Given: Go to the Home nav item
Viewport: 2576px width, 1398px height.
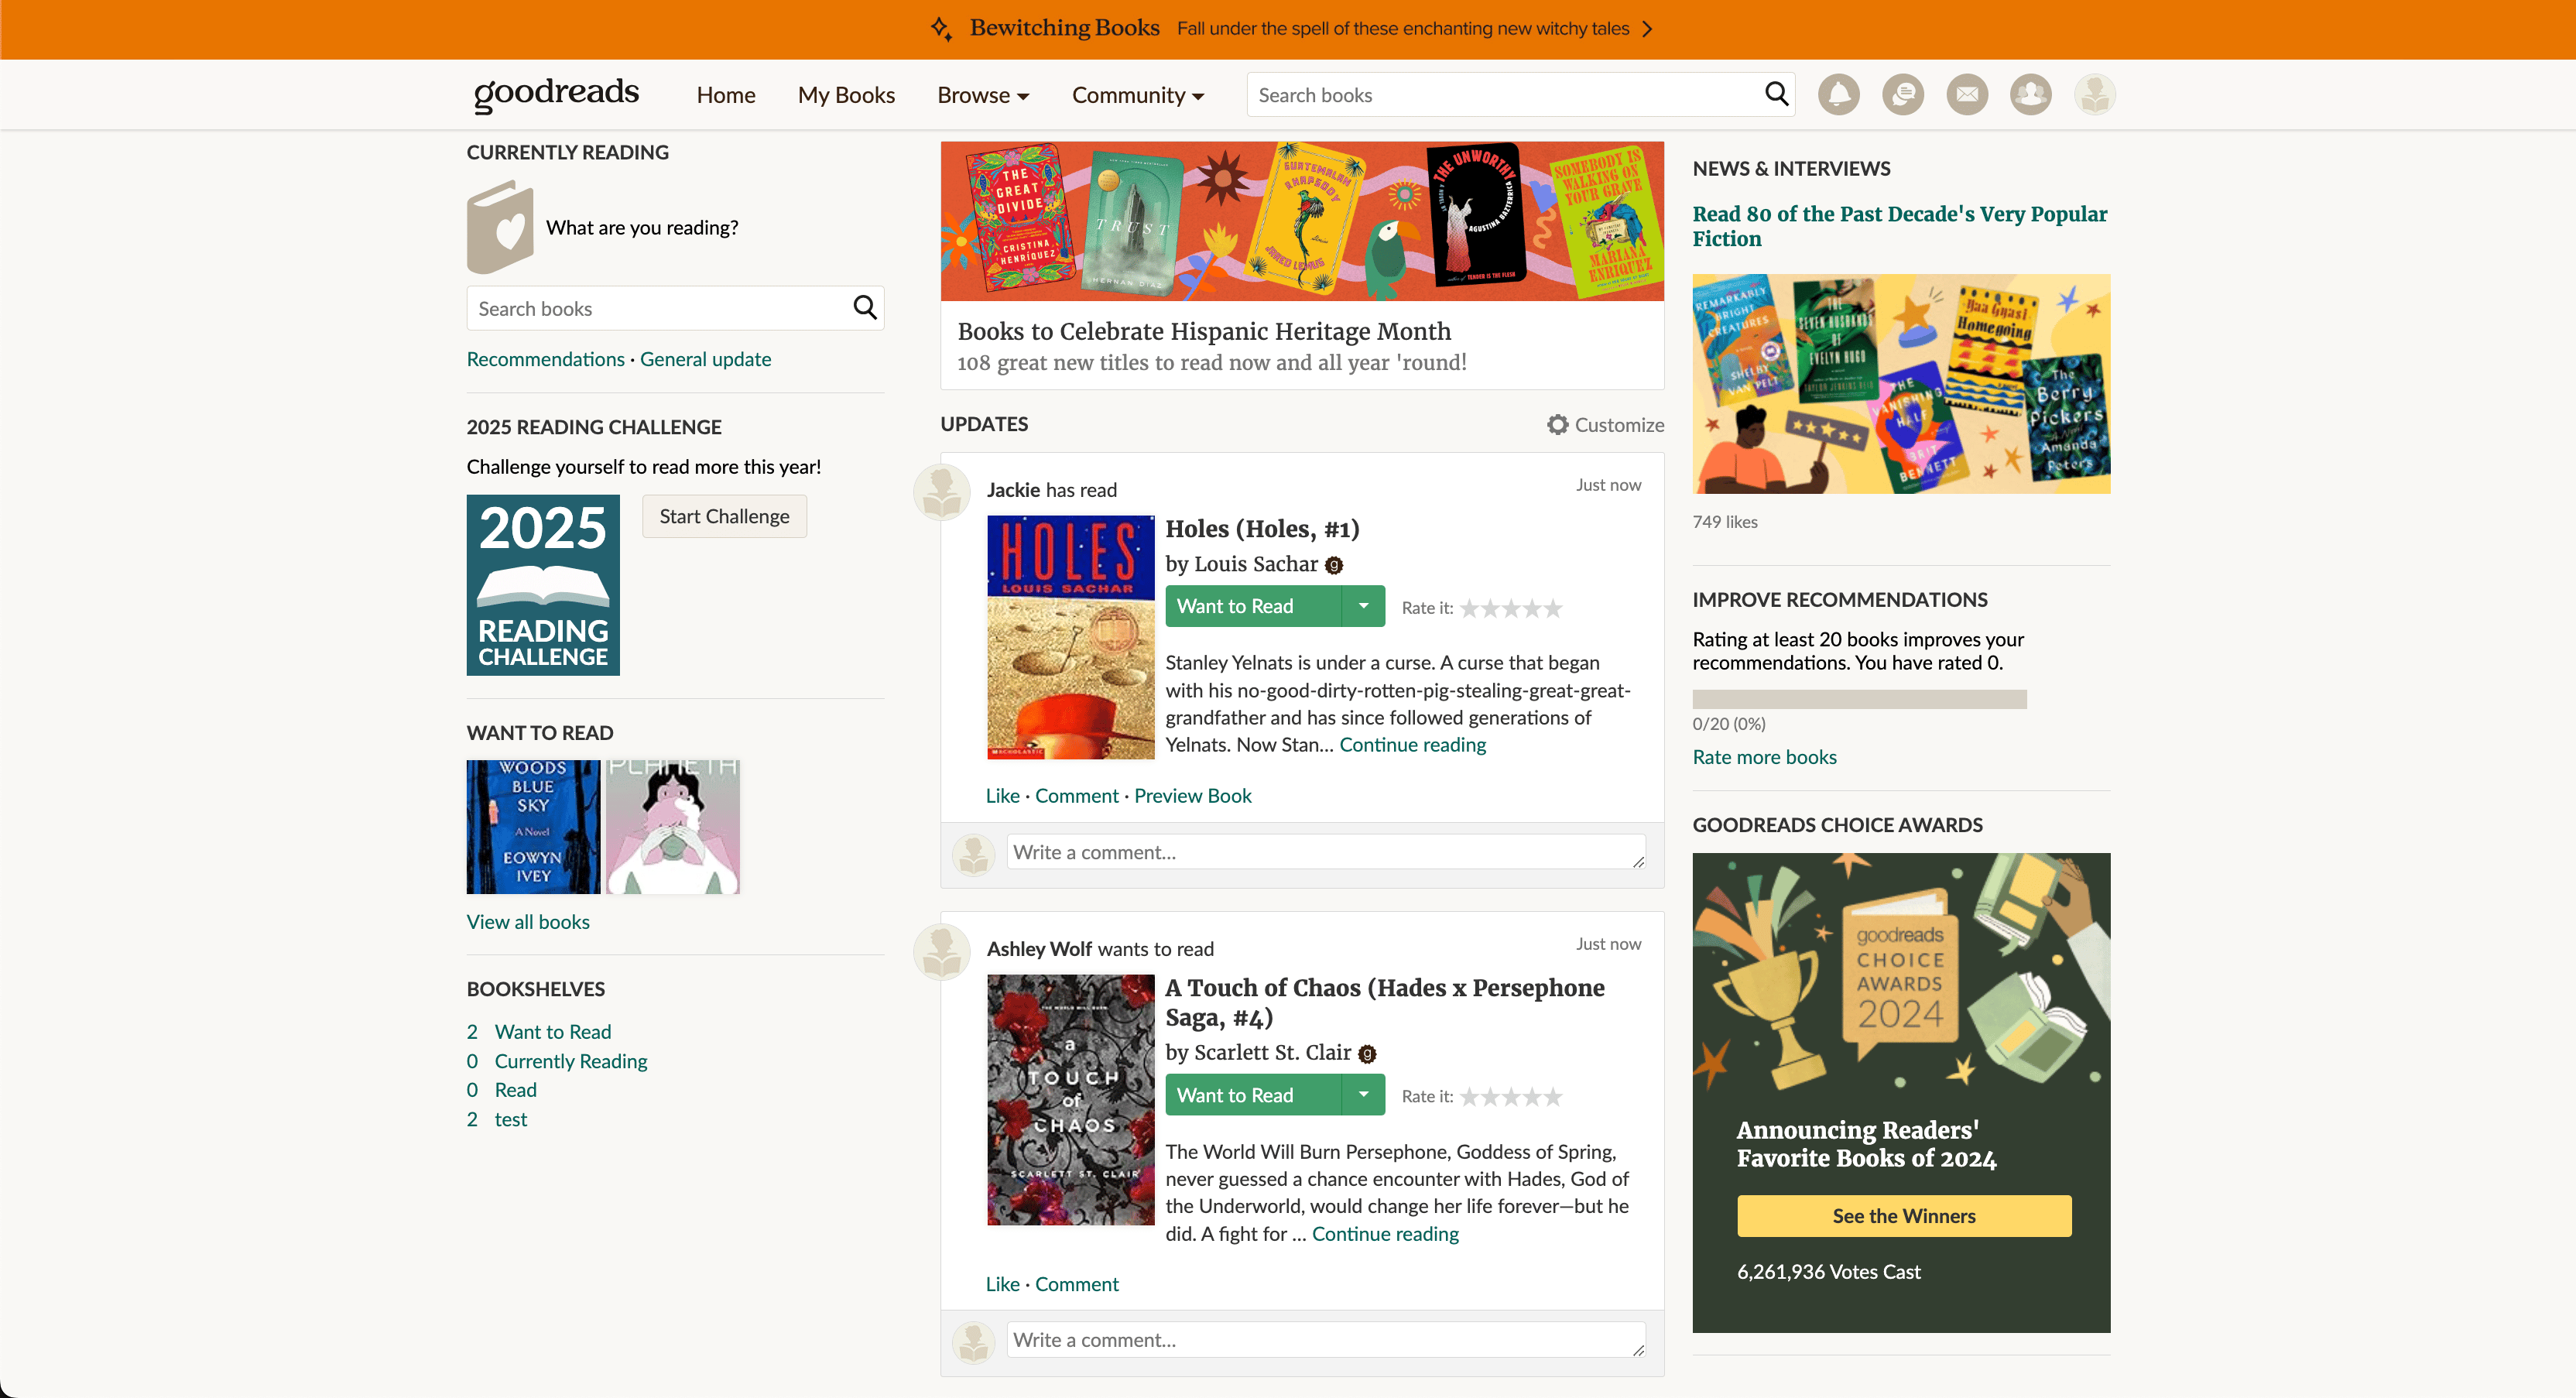Looking at the screenshot, I should 725,95.
